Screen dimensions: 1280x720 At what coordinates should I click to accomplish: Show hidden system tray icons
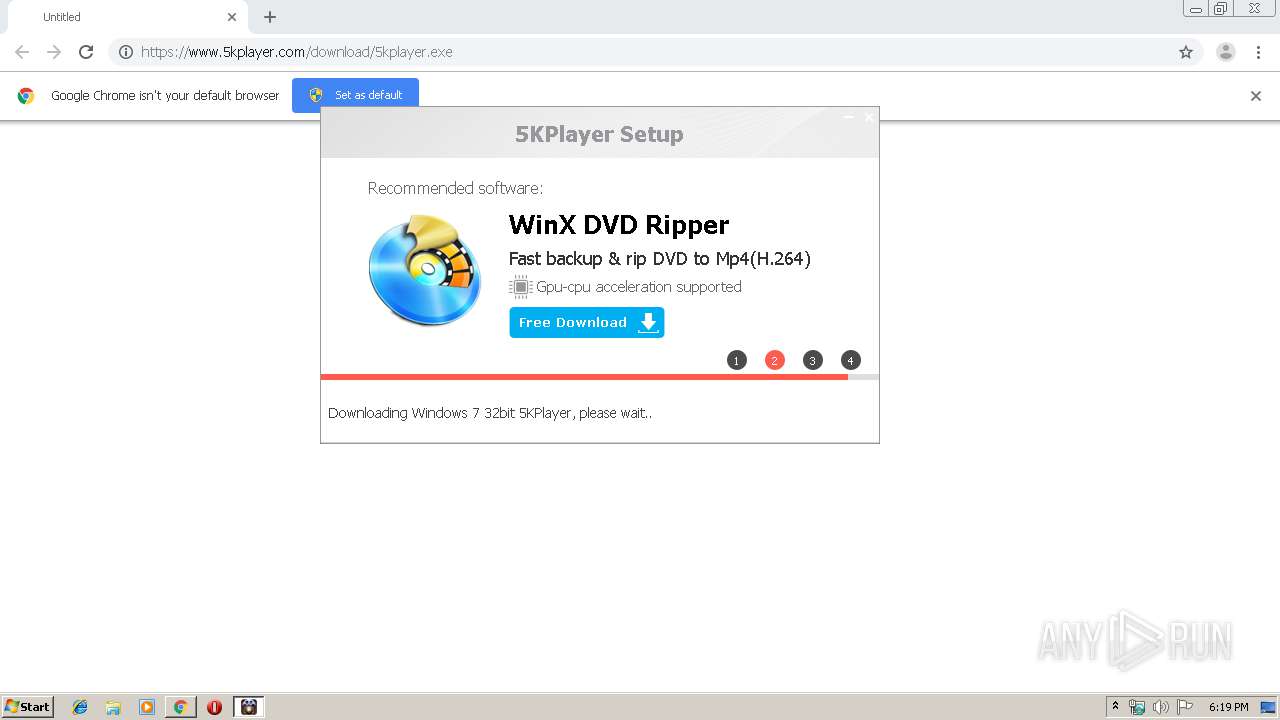click(1115, 707)
